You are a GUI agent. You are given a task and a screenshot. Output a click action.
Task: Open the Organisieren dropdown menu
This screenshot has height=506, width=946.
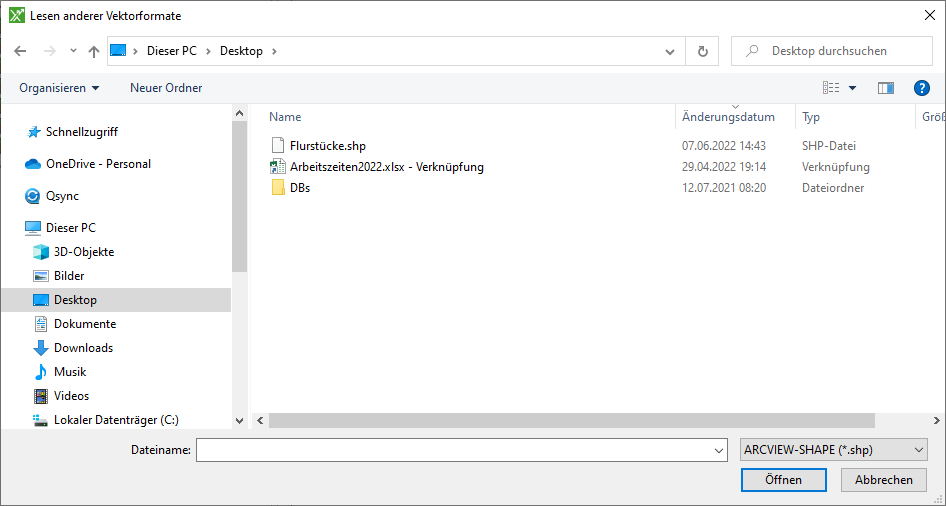[59, 88]
